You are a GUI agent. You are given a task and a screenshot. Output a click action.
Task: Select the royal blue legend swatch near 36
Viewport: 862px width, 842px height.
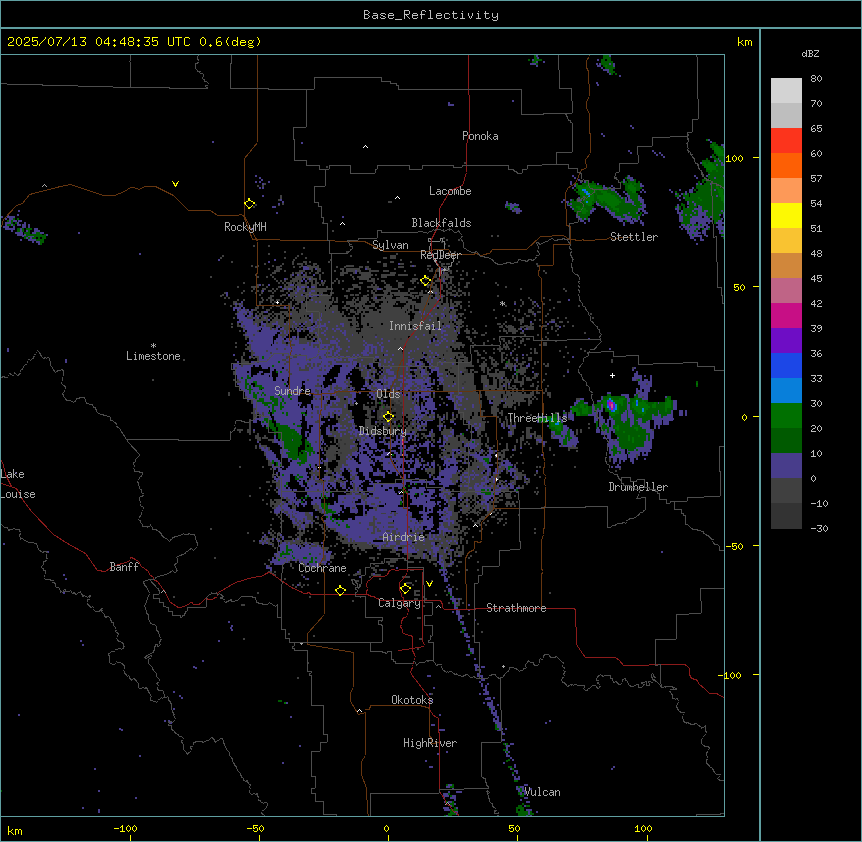point(786,365)
